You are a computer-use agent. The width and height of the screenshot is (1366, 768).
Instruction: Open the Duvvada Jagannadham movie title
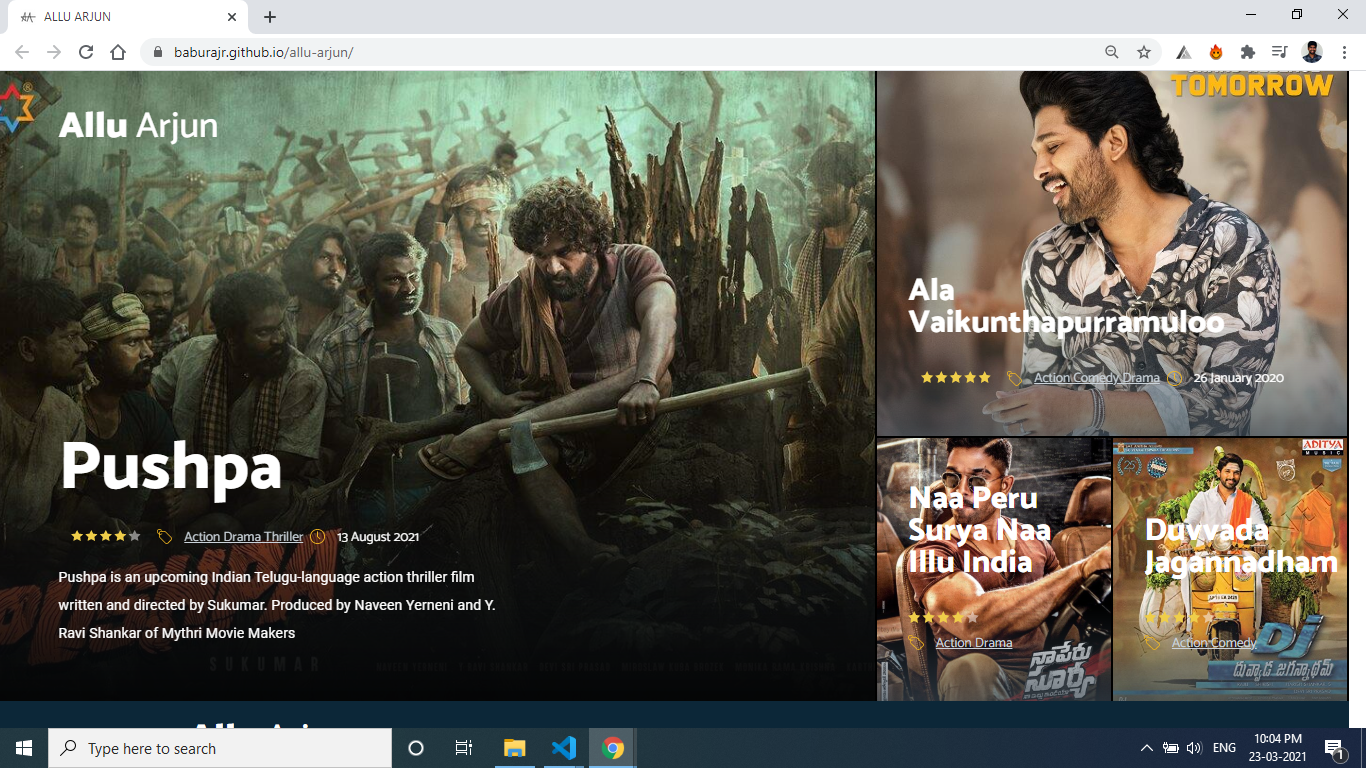click(1241, 546)
